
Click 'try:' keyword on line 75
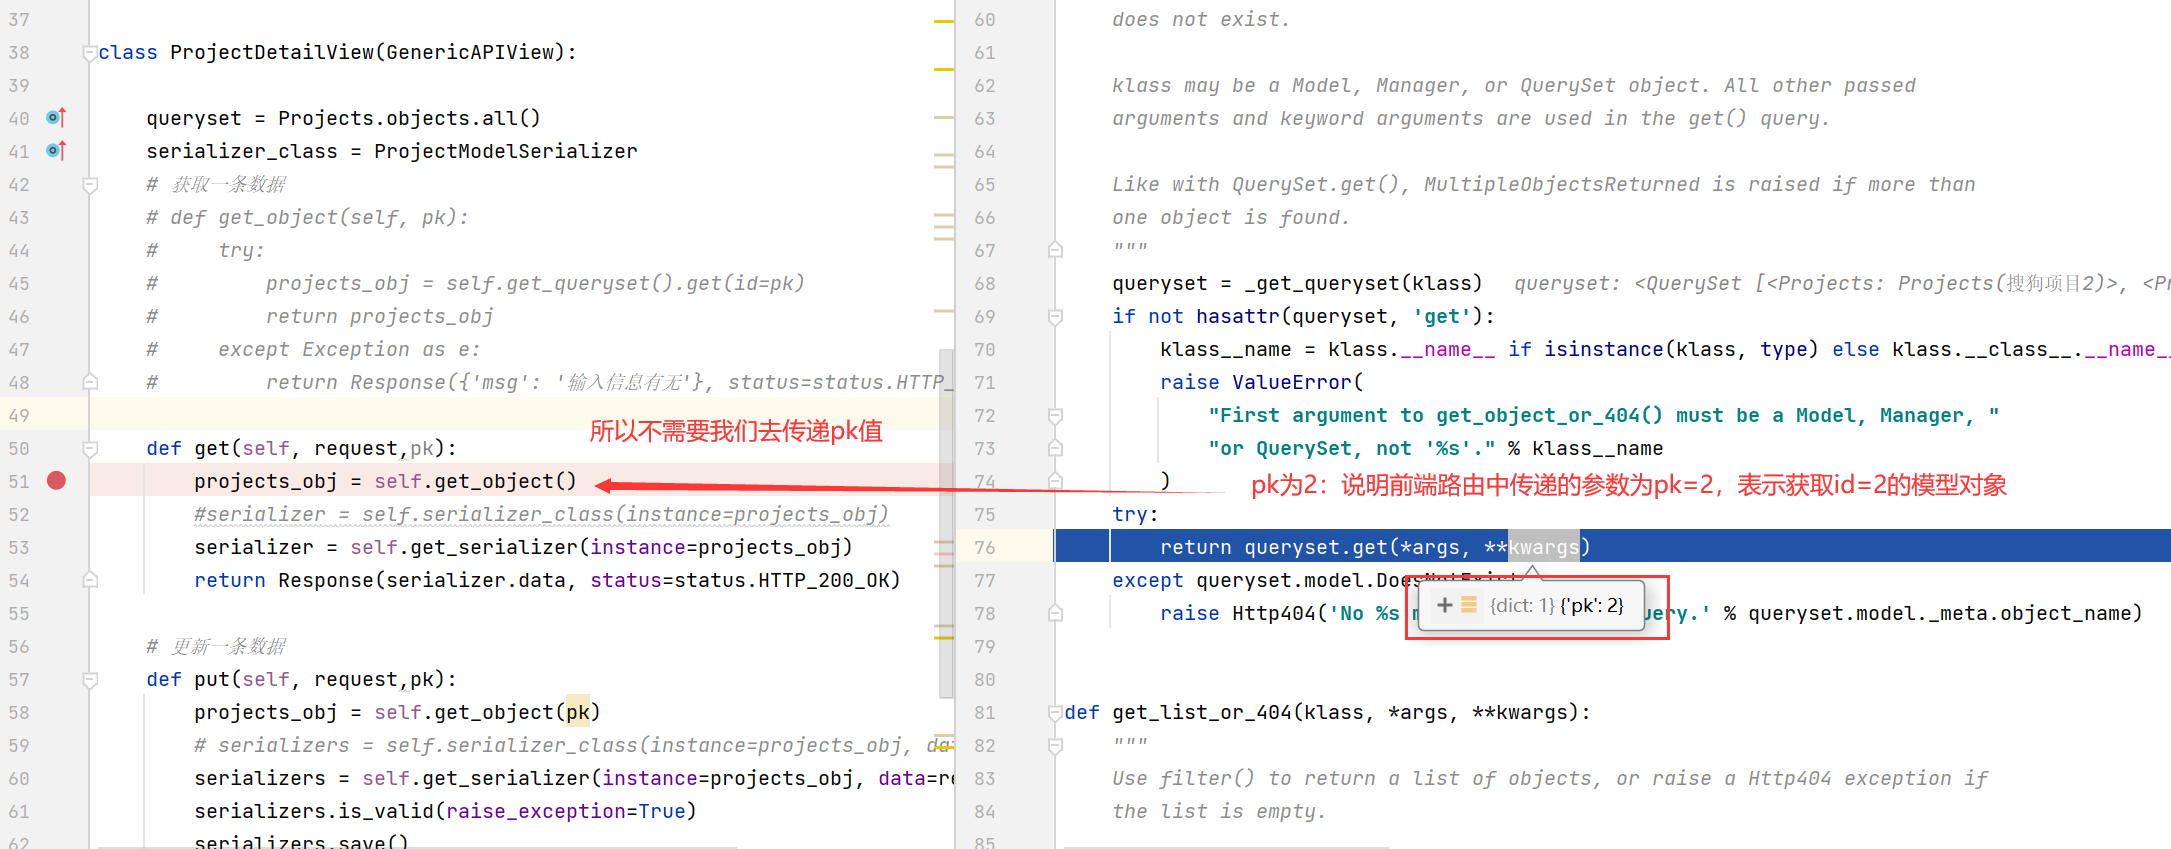click(1135, 514)
